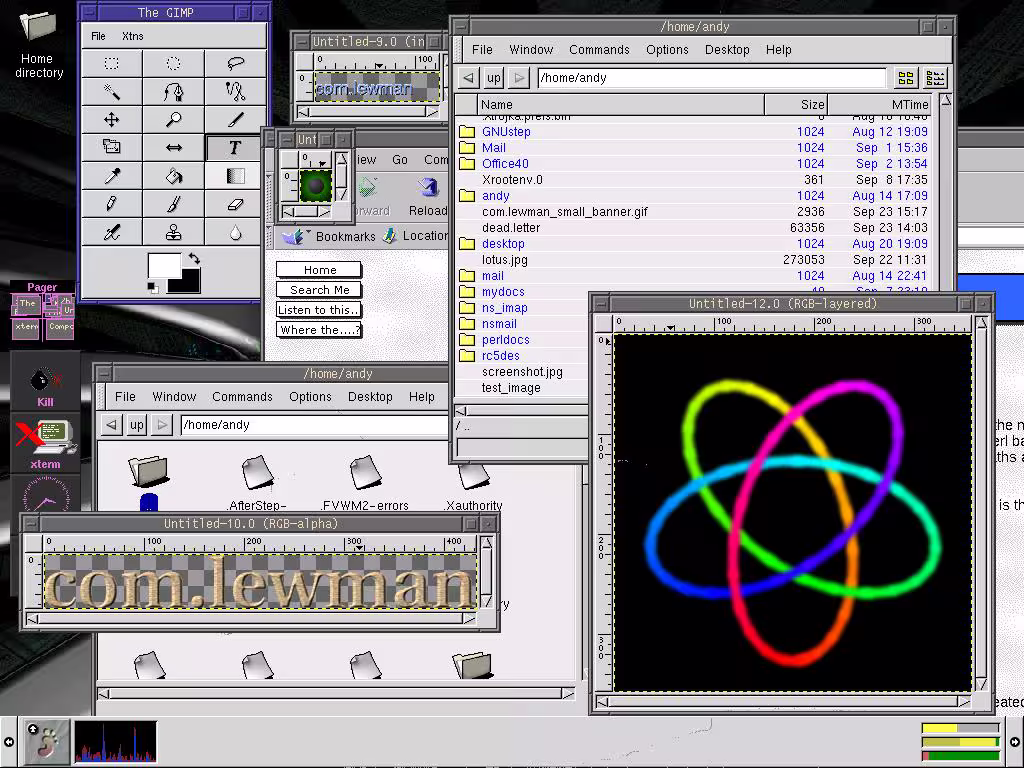This screenshot has height=768, width=1024.
Task: Swap foreground and background colors in GIMP
Action: coord(193,259)
